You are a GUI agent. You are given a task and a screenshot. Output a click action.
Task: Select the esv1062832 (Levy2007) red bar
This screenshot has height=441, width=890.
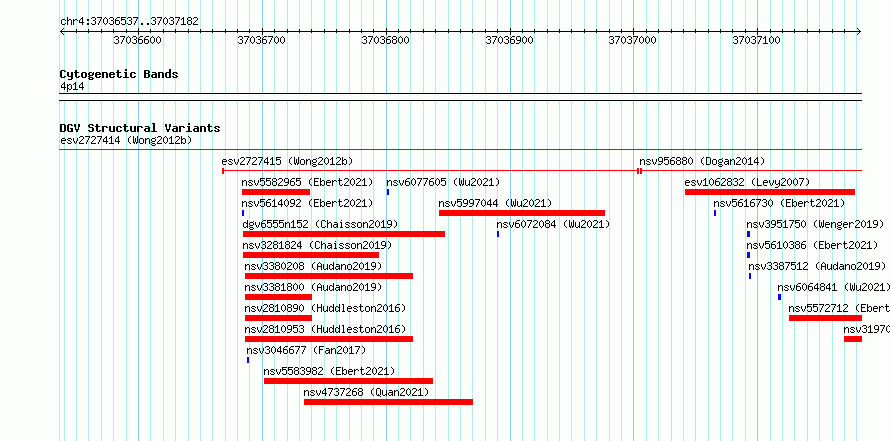coord(770,192)
